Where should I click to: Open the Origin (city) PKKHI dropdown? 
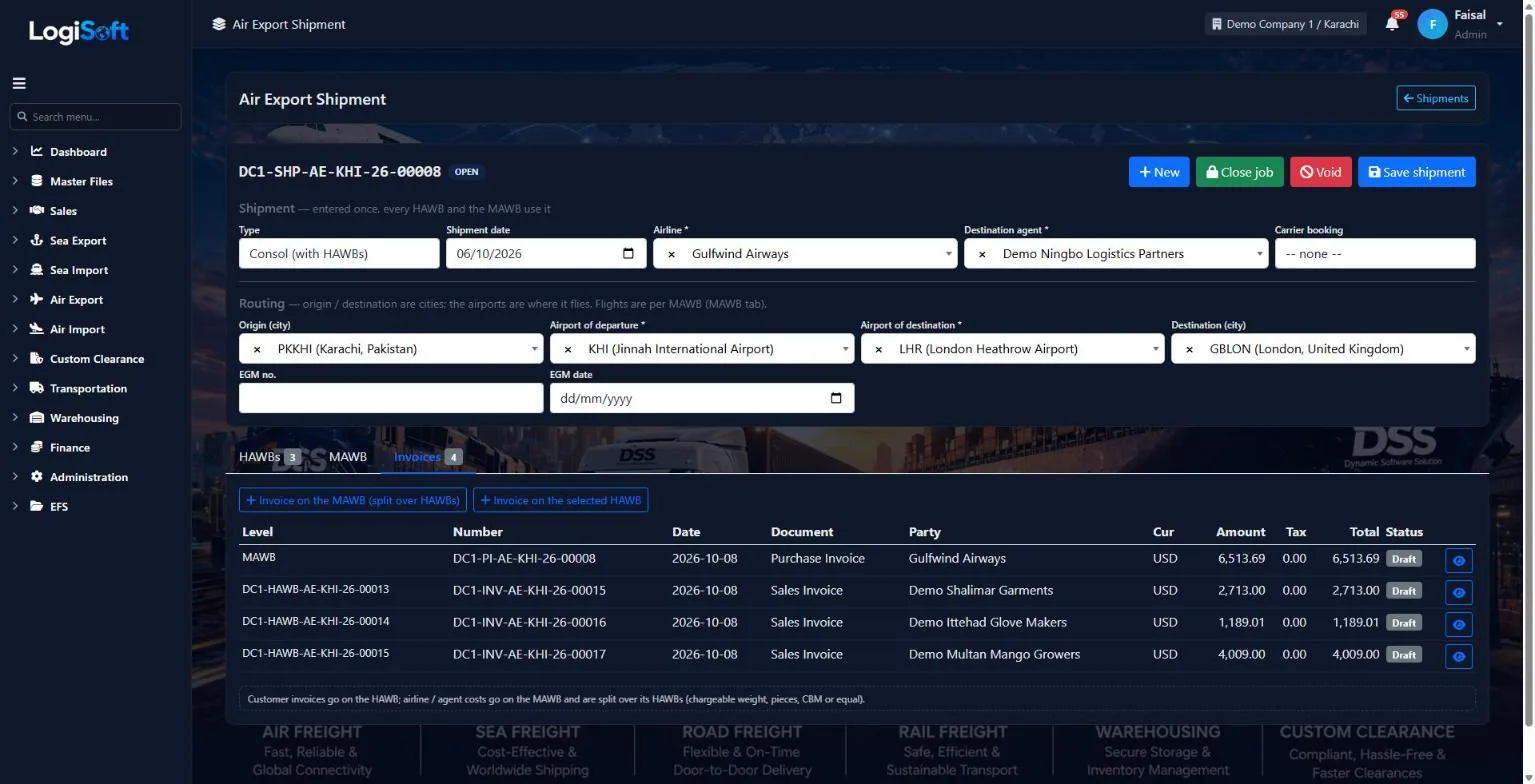point(391,349)
